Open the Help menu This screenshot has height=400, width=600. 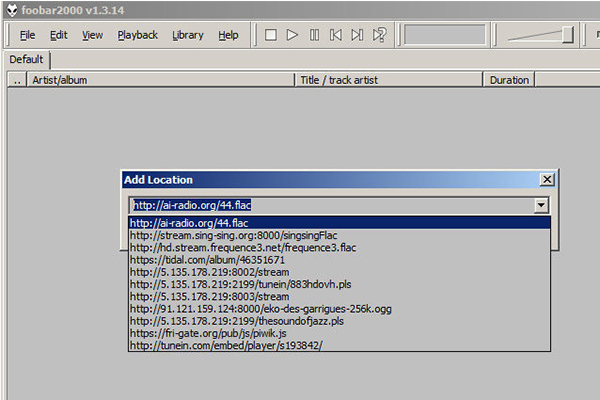(228, 35)
